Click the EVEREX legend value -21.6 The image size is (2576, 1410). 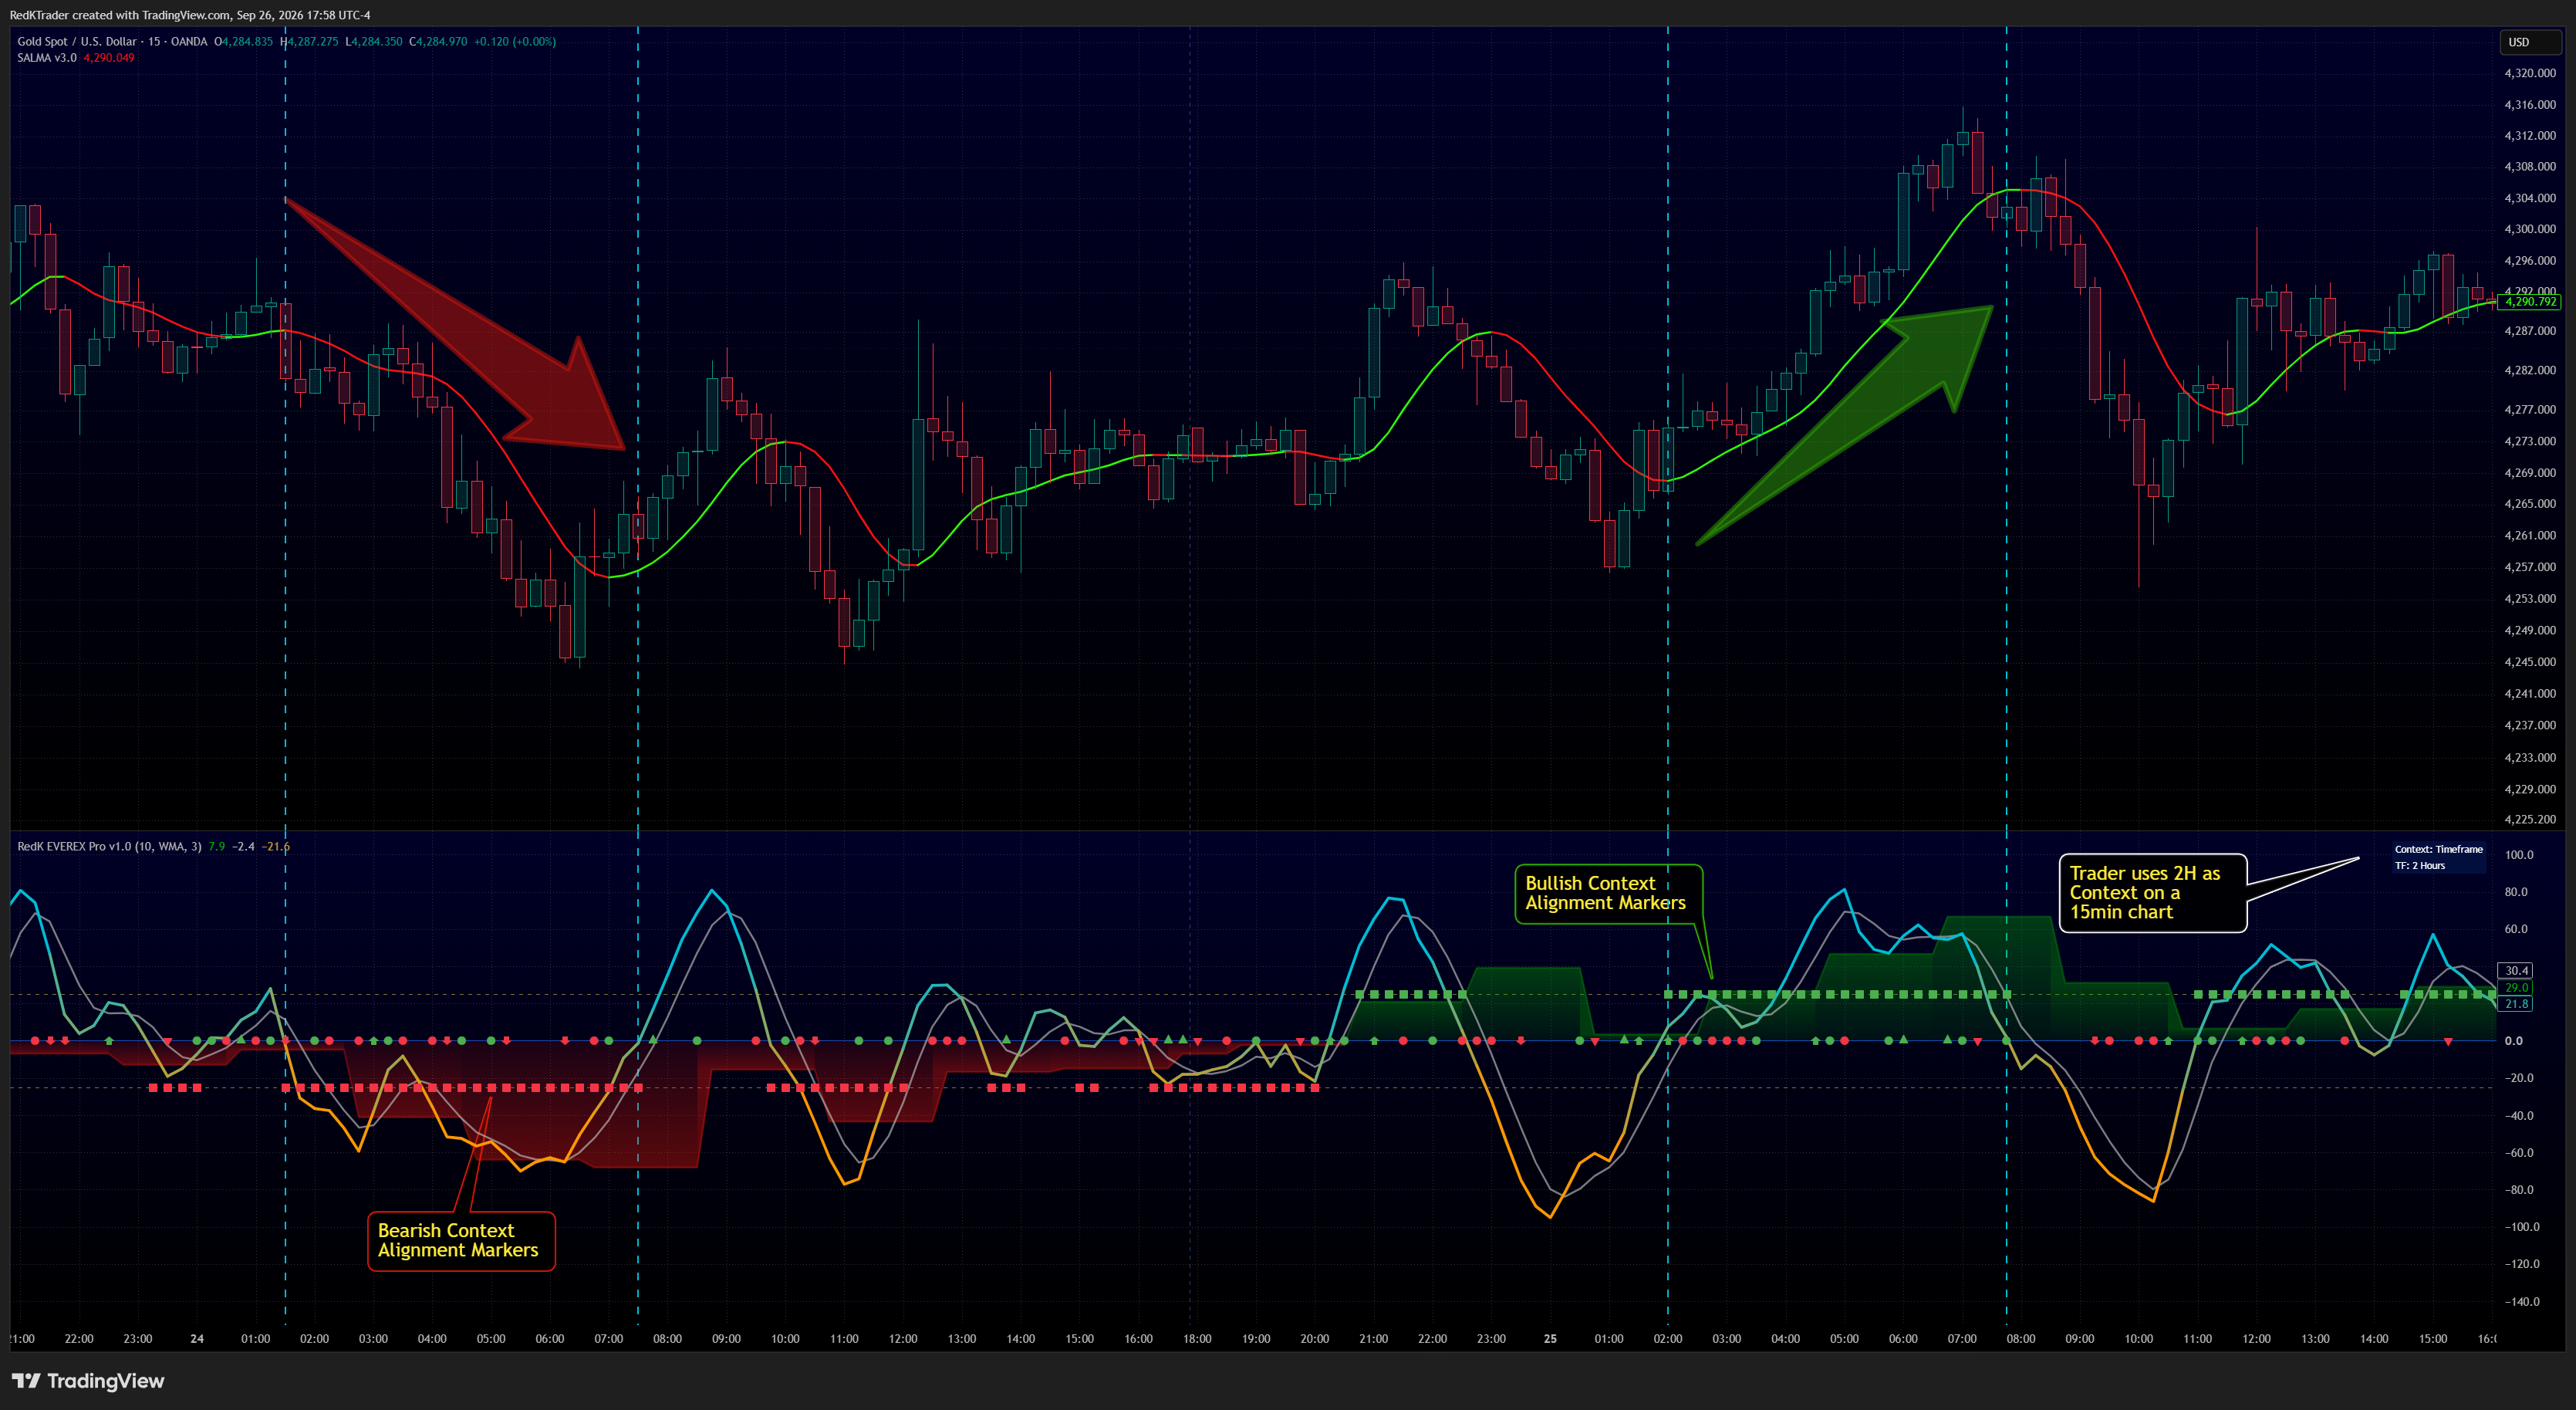(276, 846)
